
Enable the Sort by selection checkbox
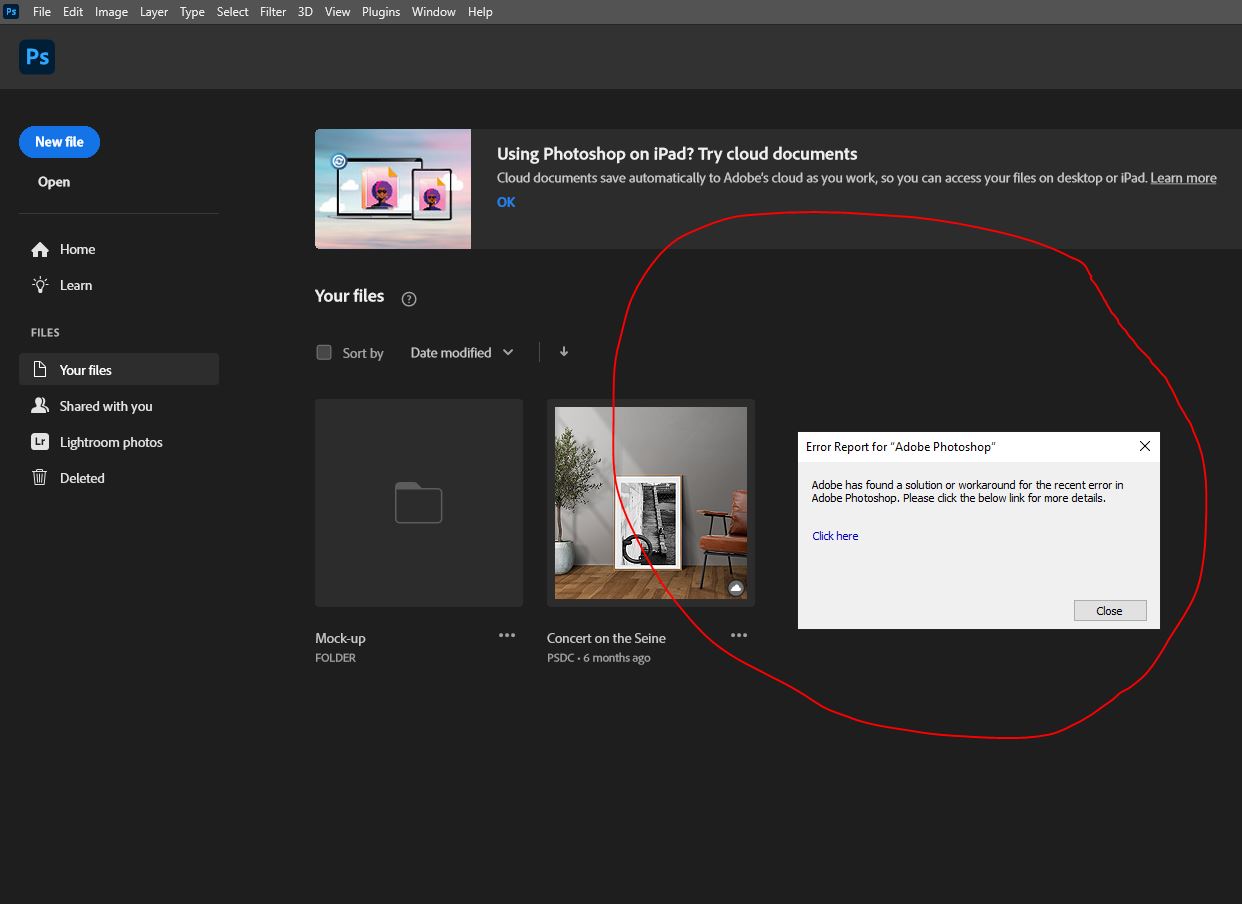pyautogui.click(x=323, y=352)
